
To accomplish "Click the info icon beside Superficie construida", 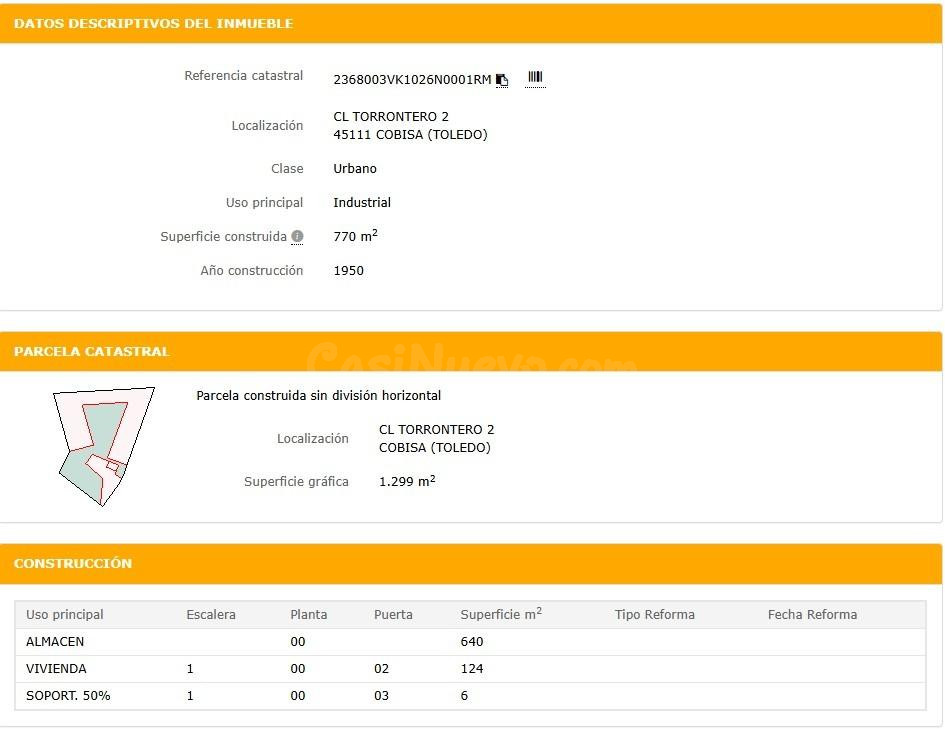I will (297, 236).
